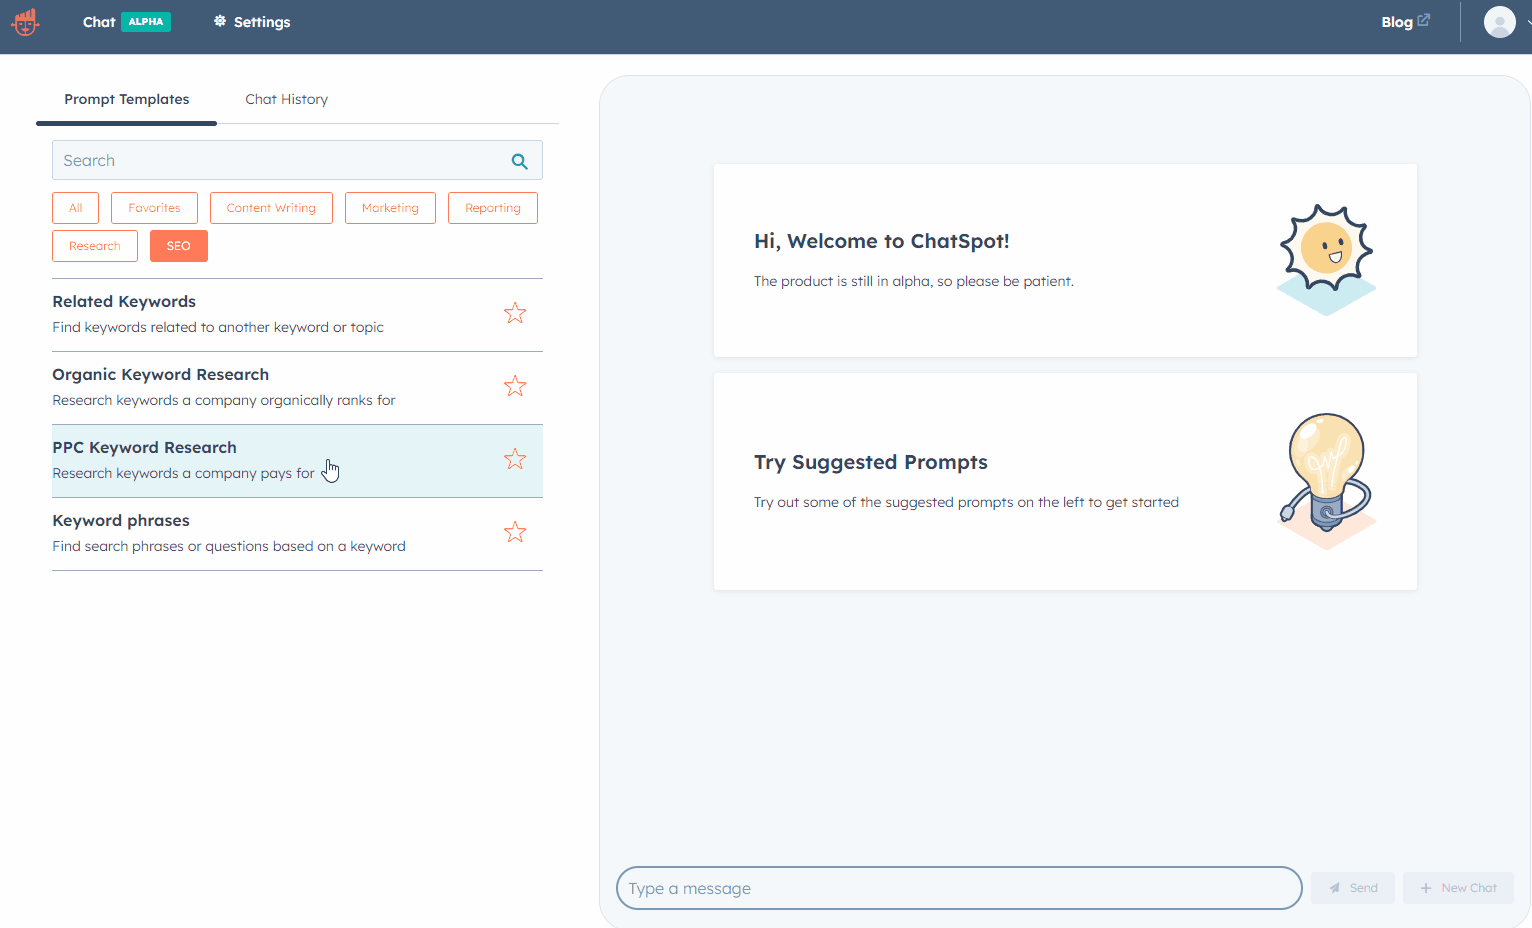1532x928 pixels.
Task: Favorite the Related Keywords template star
Action: pos(515,313)
